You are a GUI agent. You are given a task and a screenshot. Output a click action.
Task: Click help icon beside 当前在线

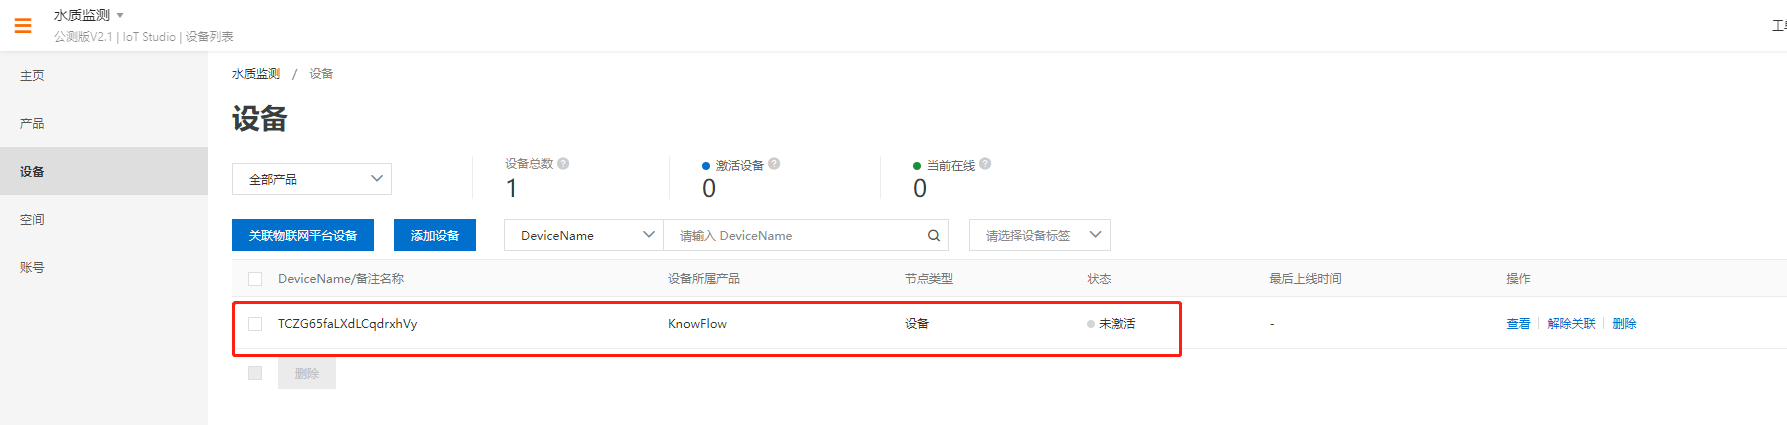(985, 164)
